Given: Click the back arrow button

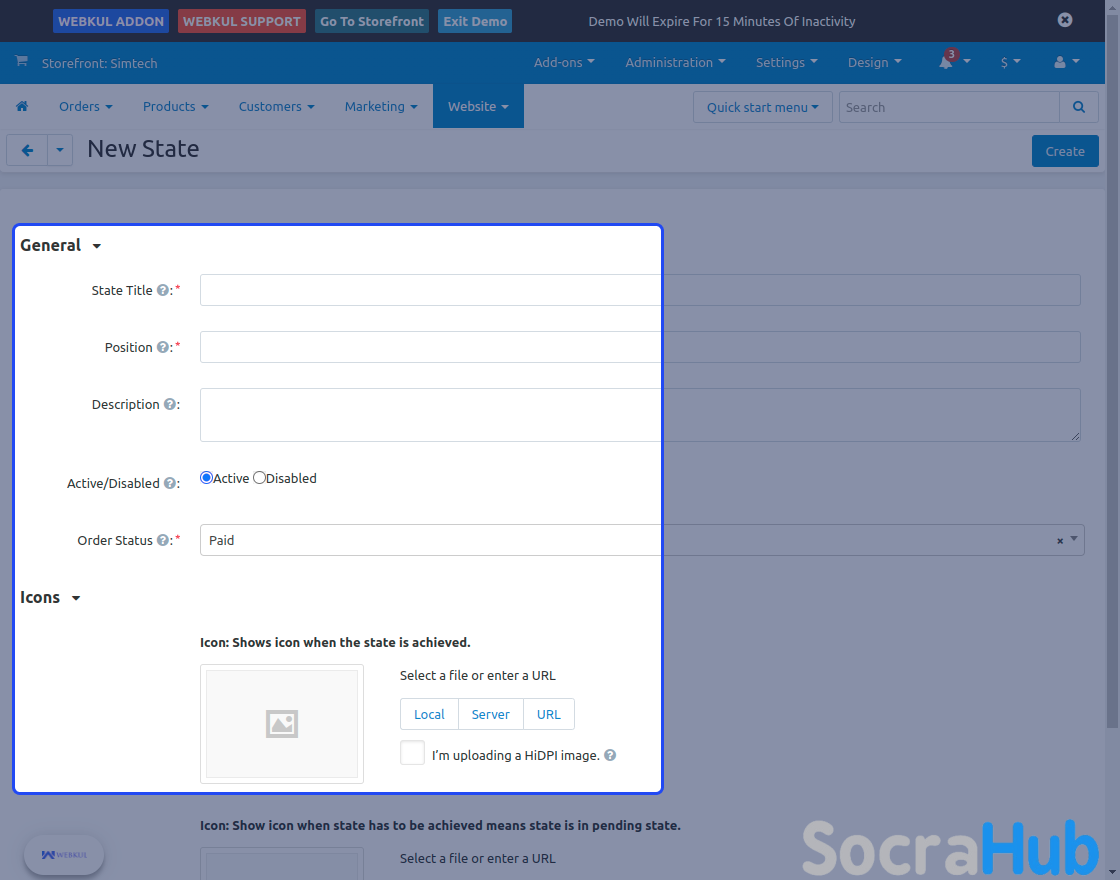Looking at the screenshot, I should tap(27, 150).
